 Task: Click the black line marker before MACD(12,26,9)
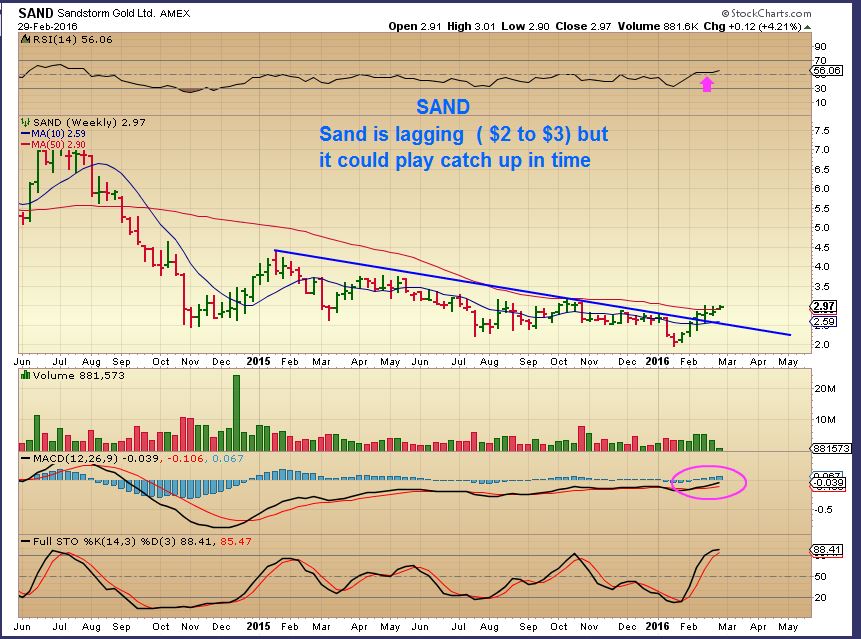click(x=25, y=458)
